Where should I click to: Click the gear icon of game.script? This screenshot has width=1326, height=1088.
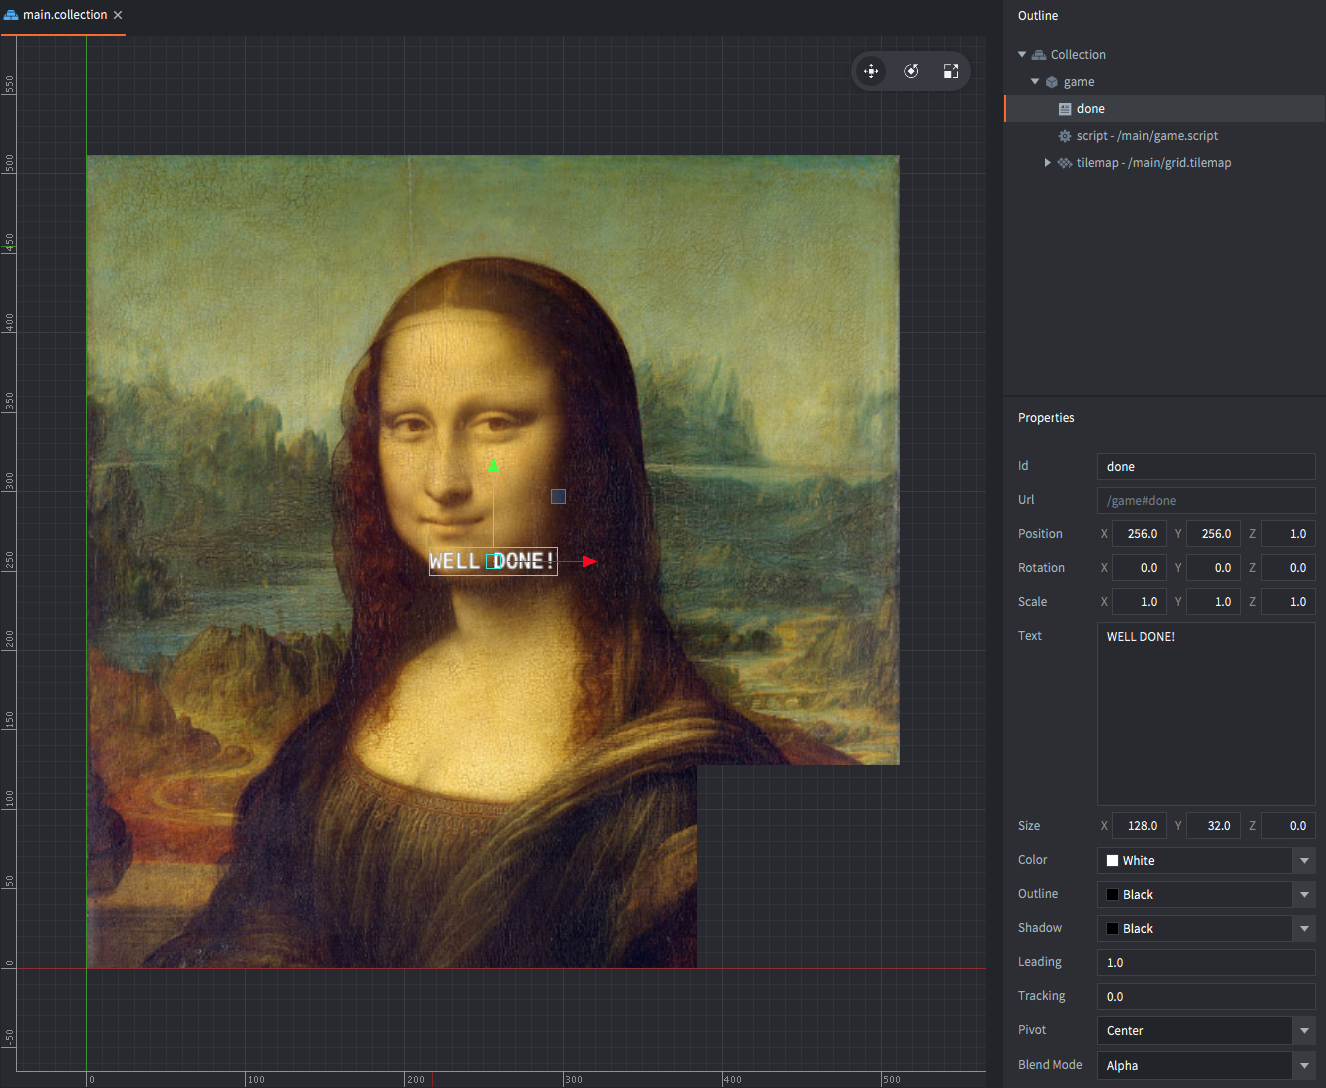point(1065,136)
